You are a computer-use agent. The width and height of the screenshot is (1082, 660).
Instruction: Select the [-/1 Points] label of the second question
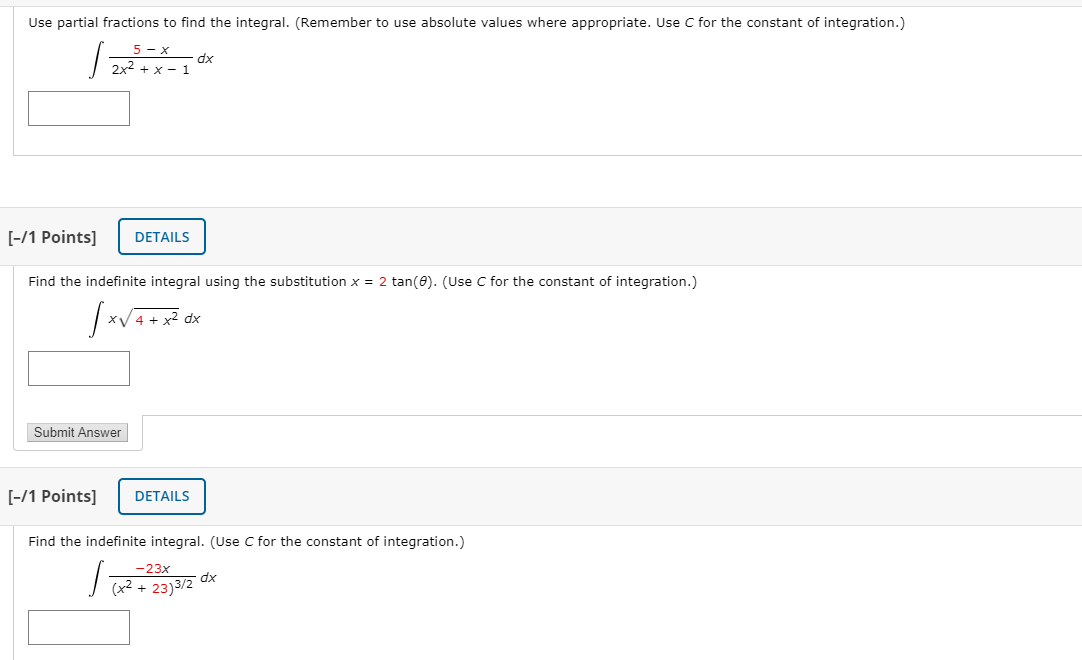(54, 237)
